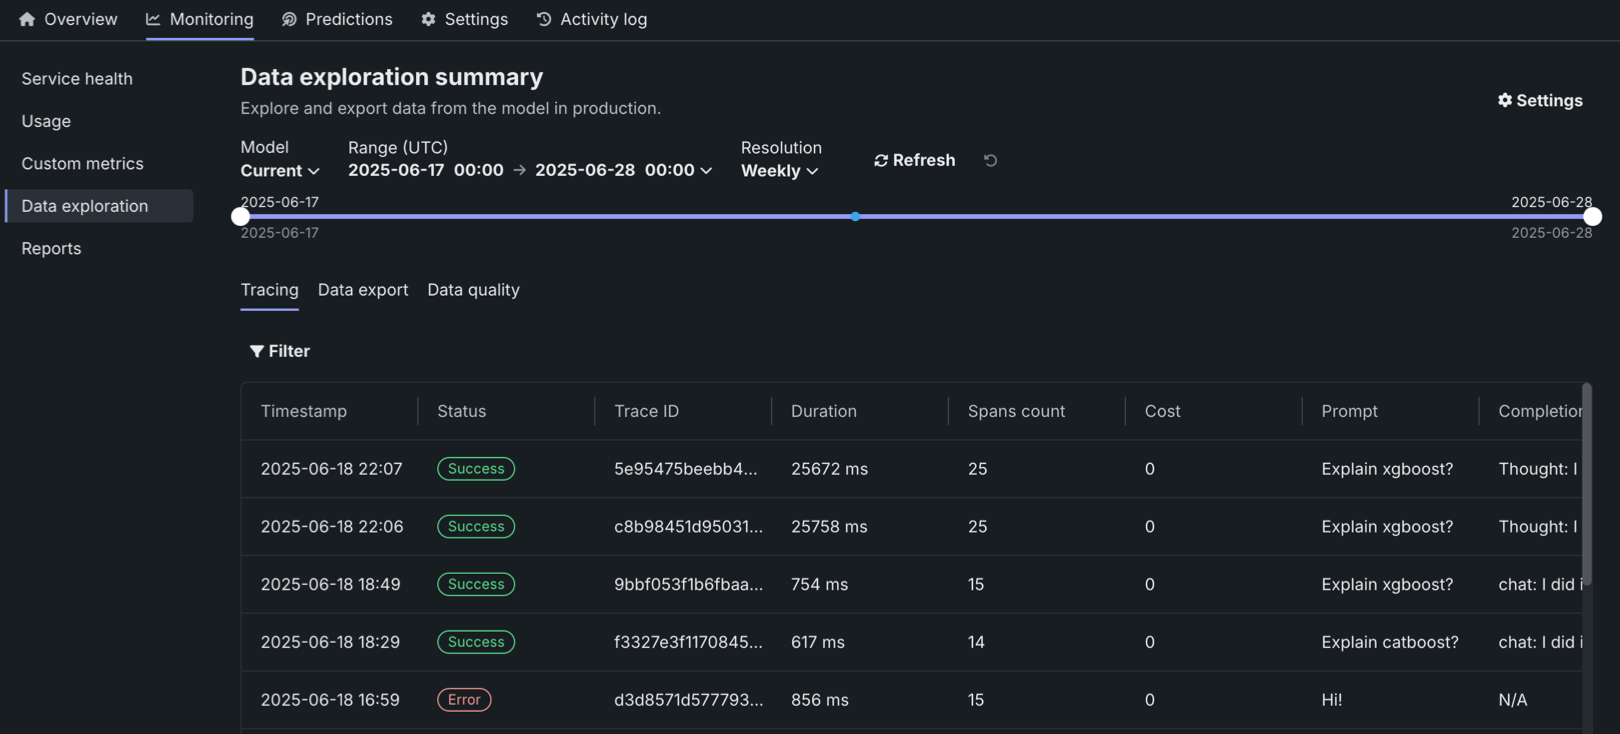This screenshot has height=734, width=1620.
Task: Click the right slider handle at 2025-06-28
Action: (1592, 216)
